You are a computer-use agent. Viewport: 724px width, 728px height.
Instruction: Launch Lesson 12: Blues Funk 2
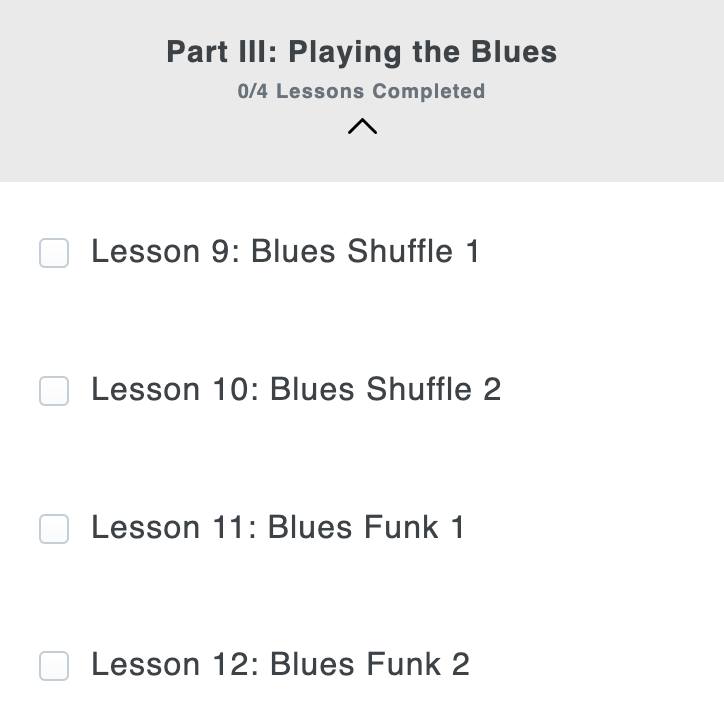point(280,664)
